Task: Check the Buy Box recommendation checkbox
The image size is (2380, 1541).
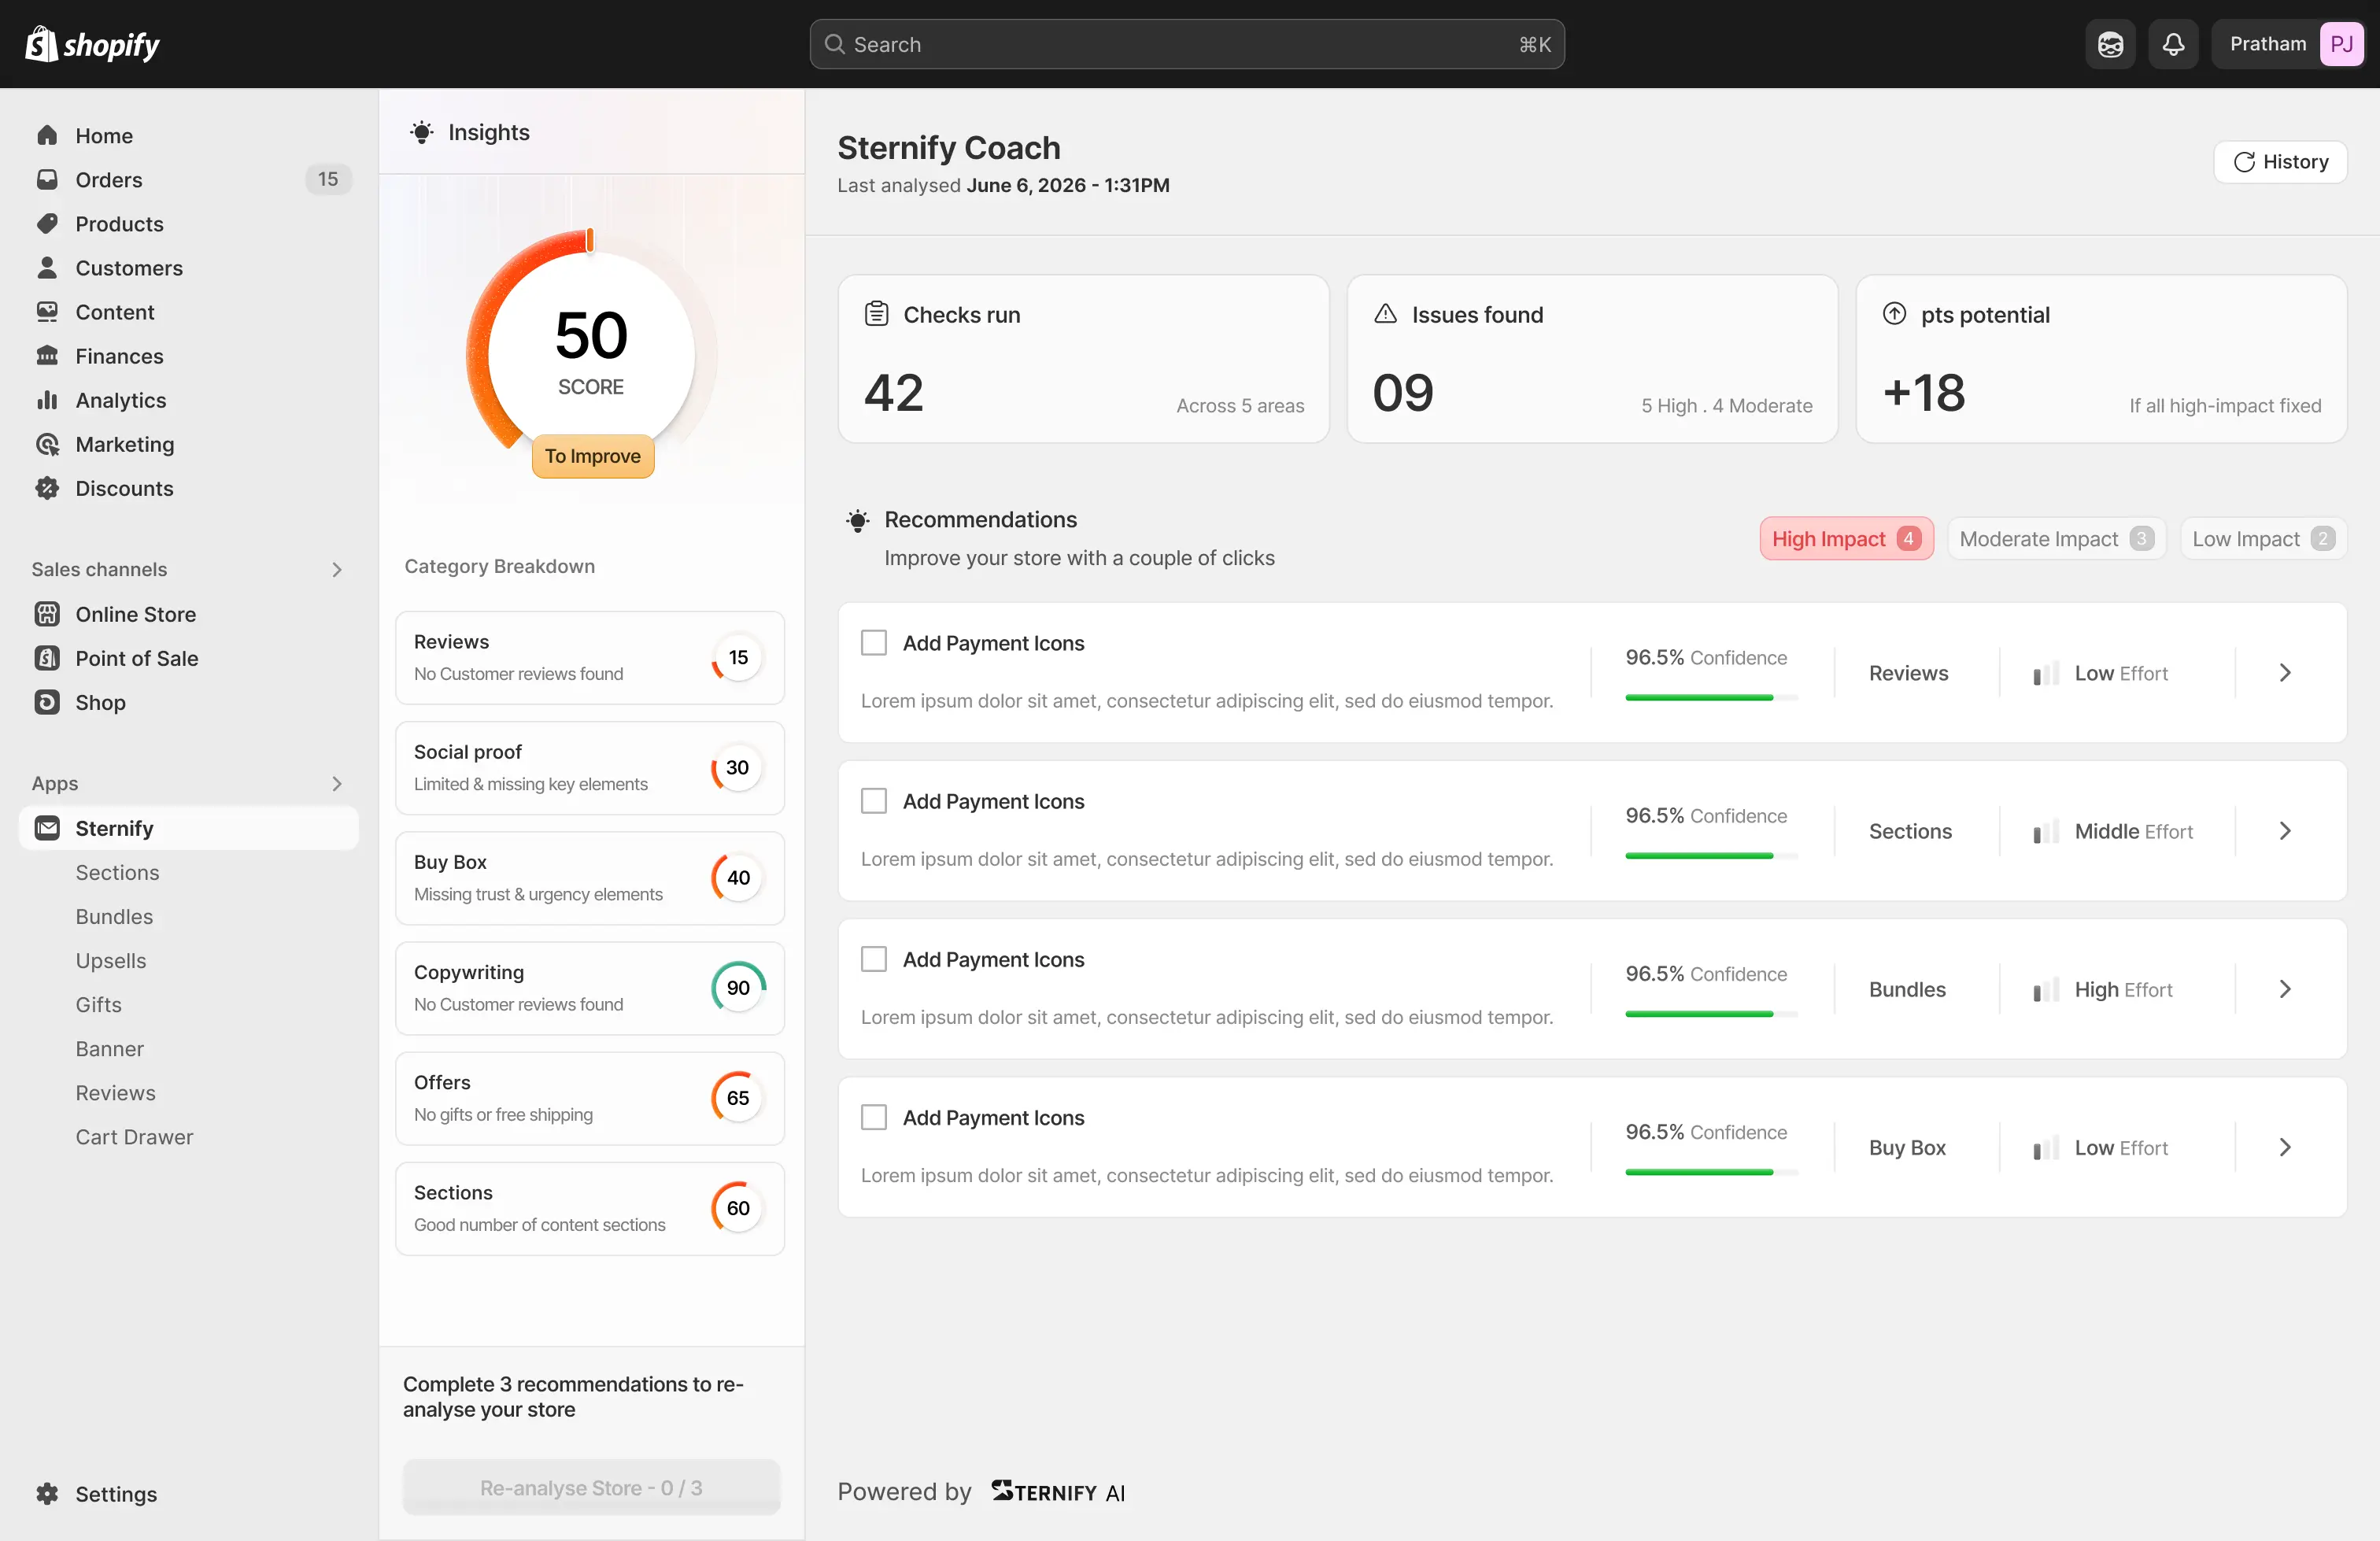Action: point(874,1116)
